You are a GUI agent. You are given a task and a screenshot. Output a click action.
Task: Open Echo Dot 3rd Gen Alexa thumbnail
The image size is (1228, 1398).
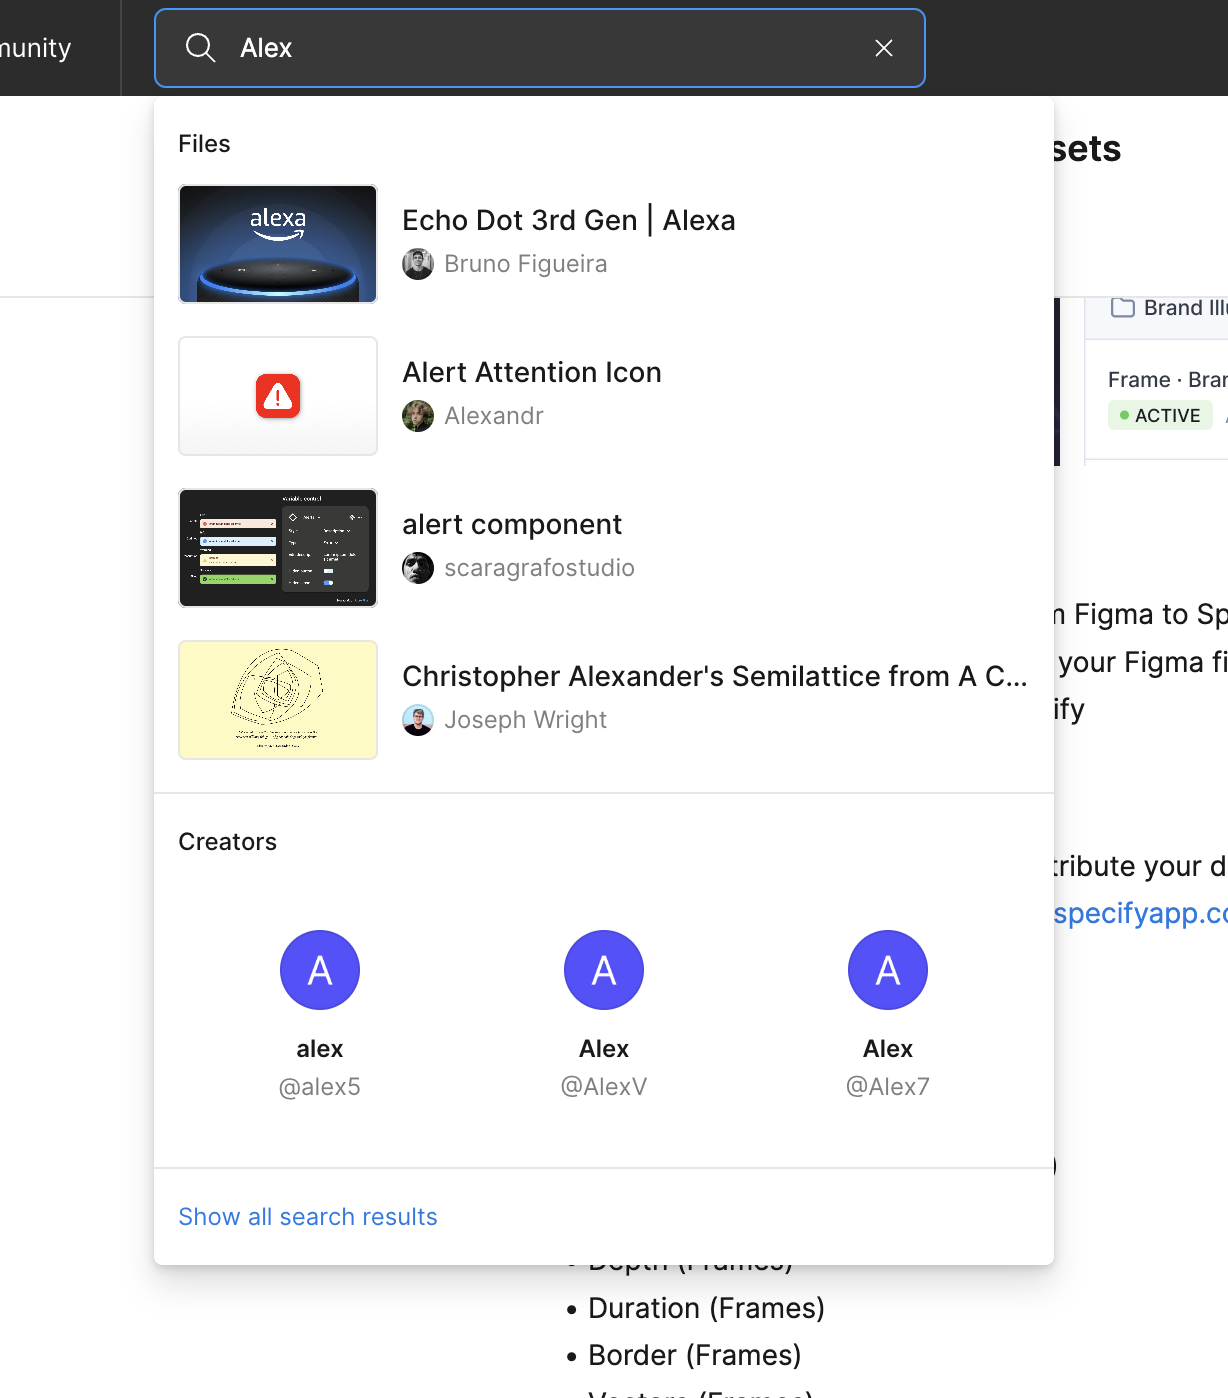278,244
